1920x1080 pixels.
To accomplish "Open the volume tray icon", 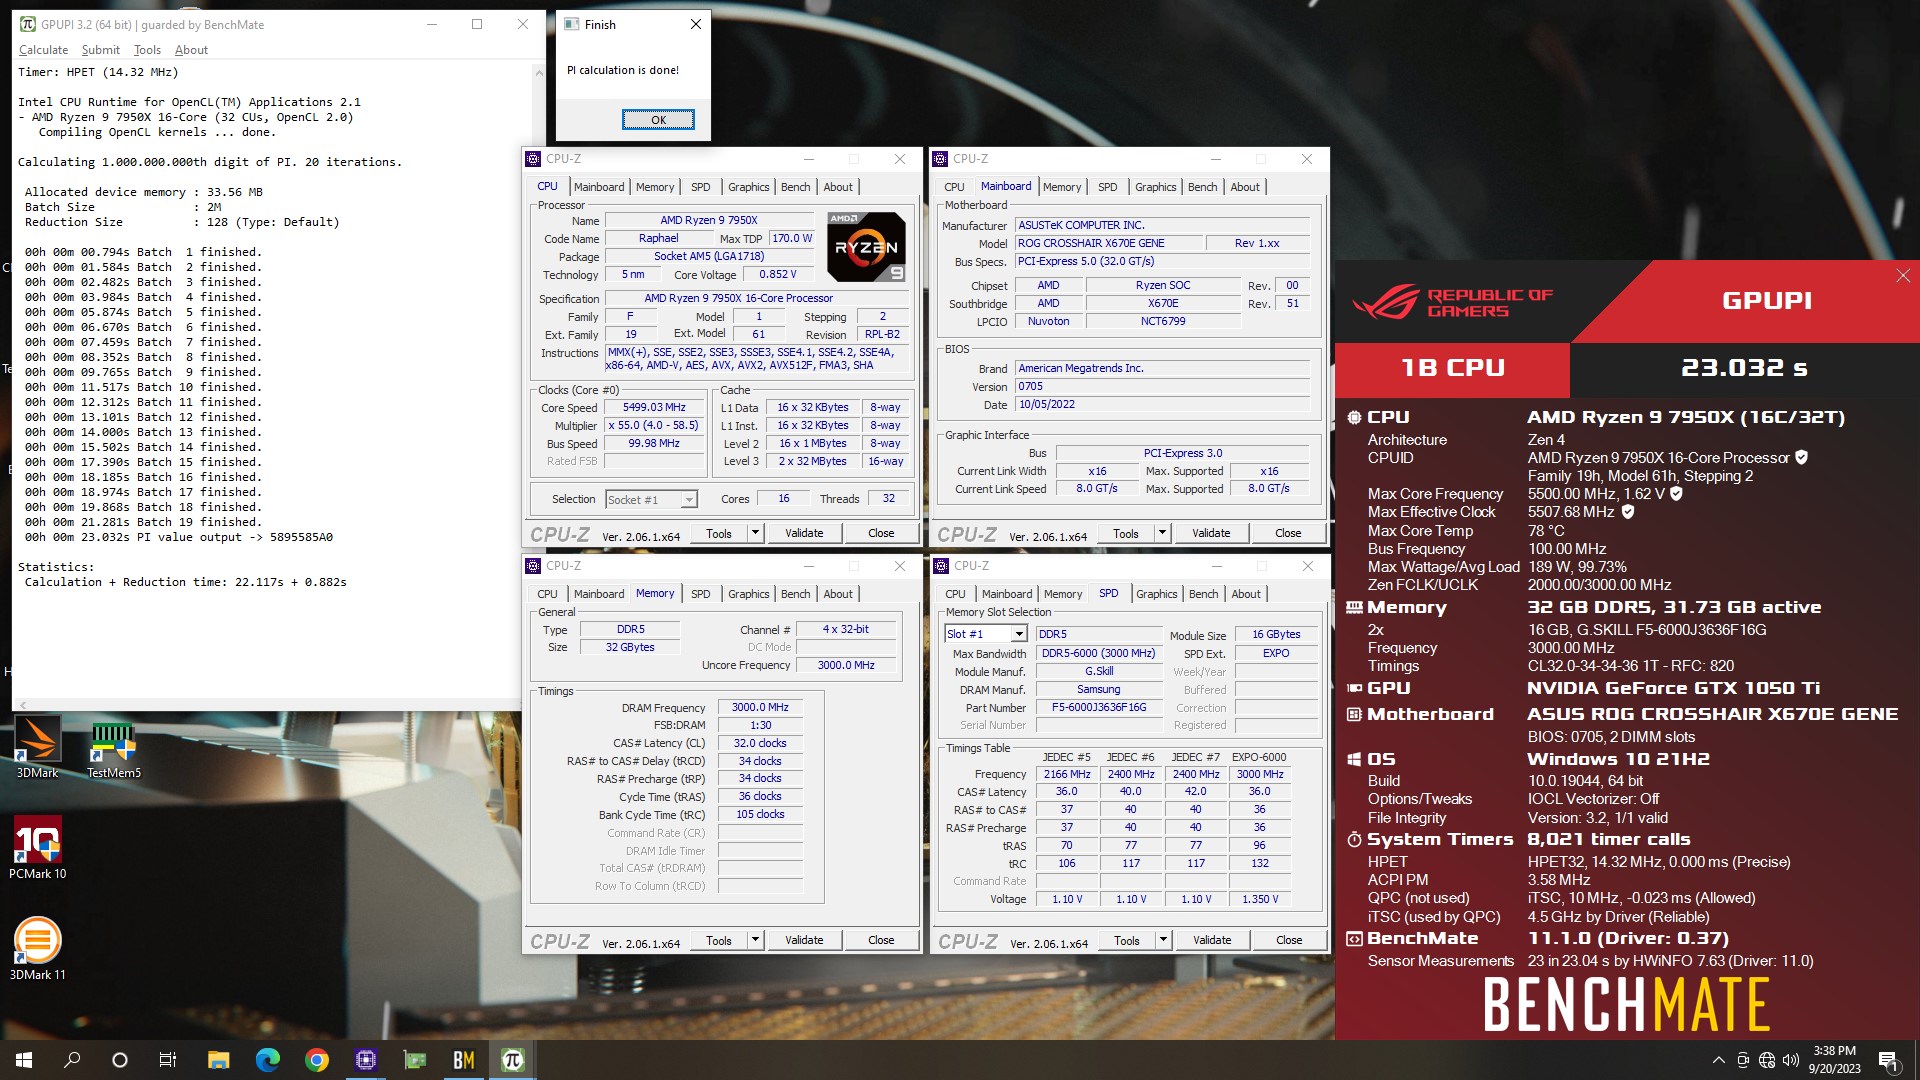I will [x=1791, y=1060].
